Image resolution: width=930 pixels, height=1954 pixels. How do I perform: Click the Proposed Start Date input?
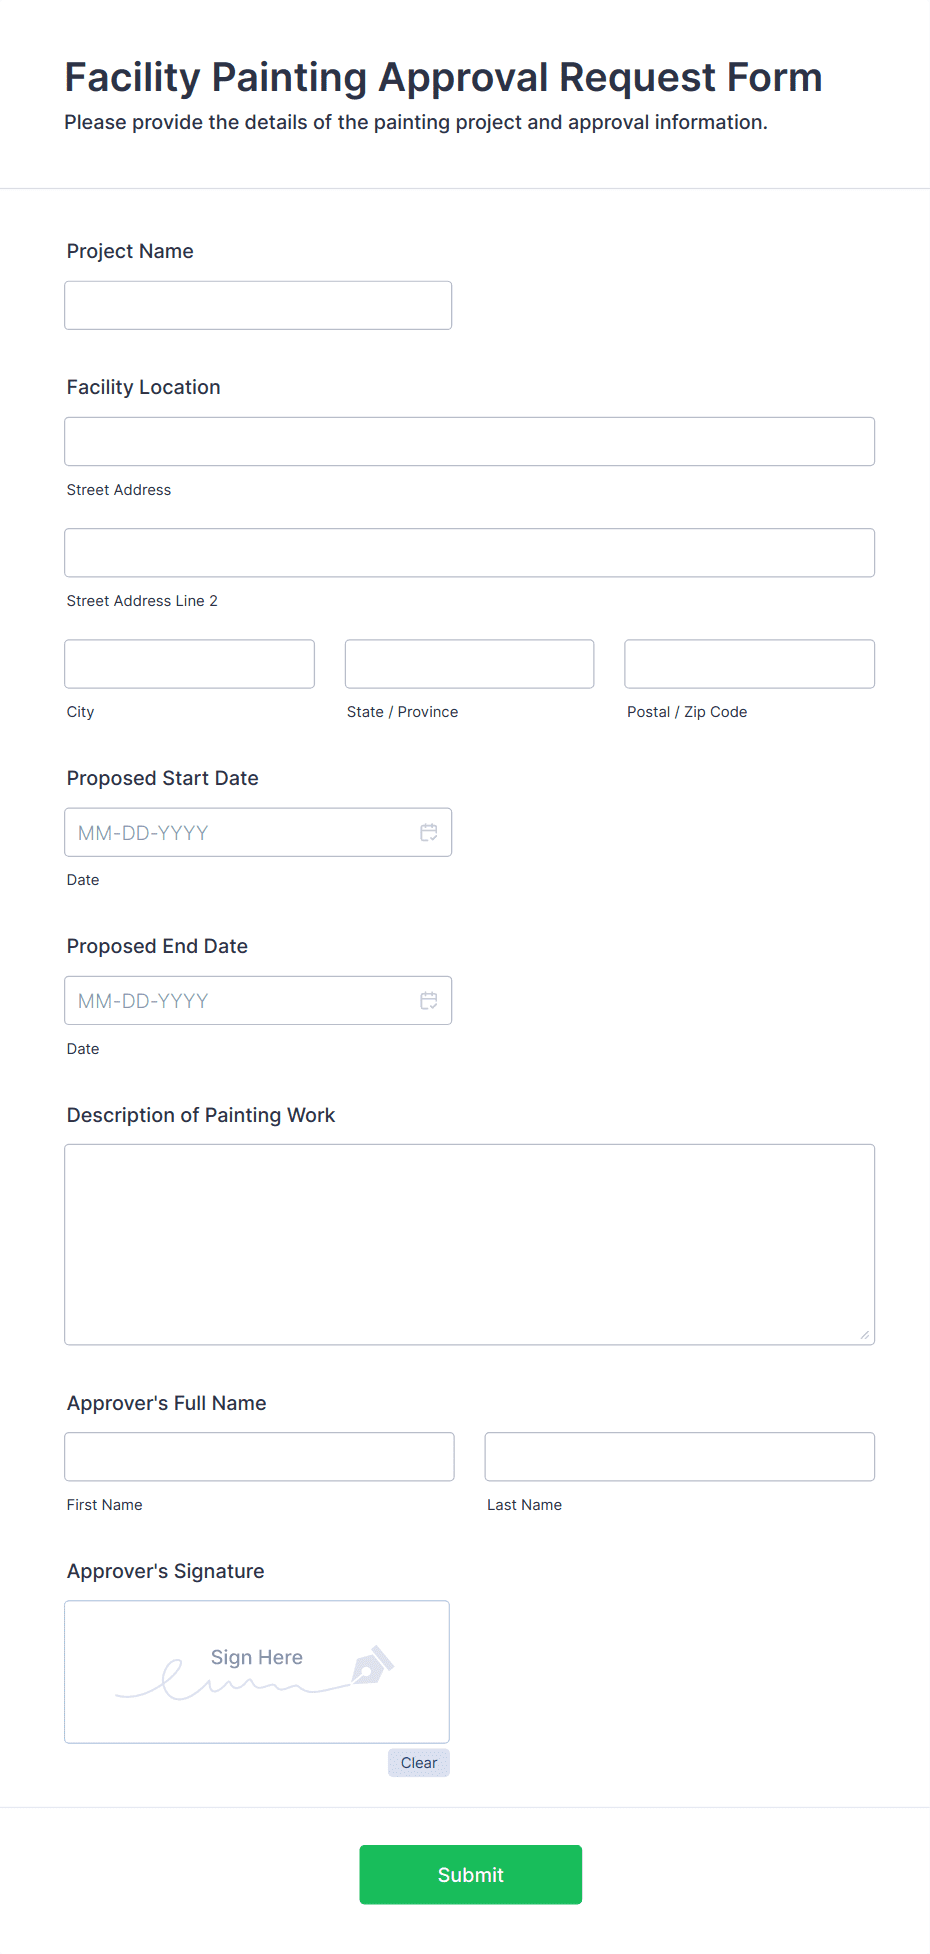click(x=240, y=832)
